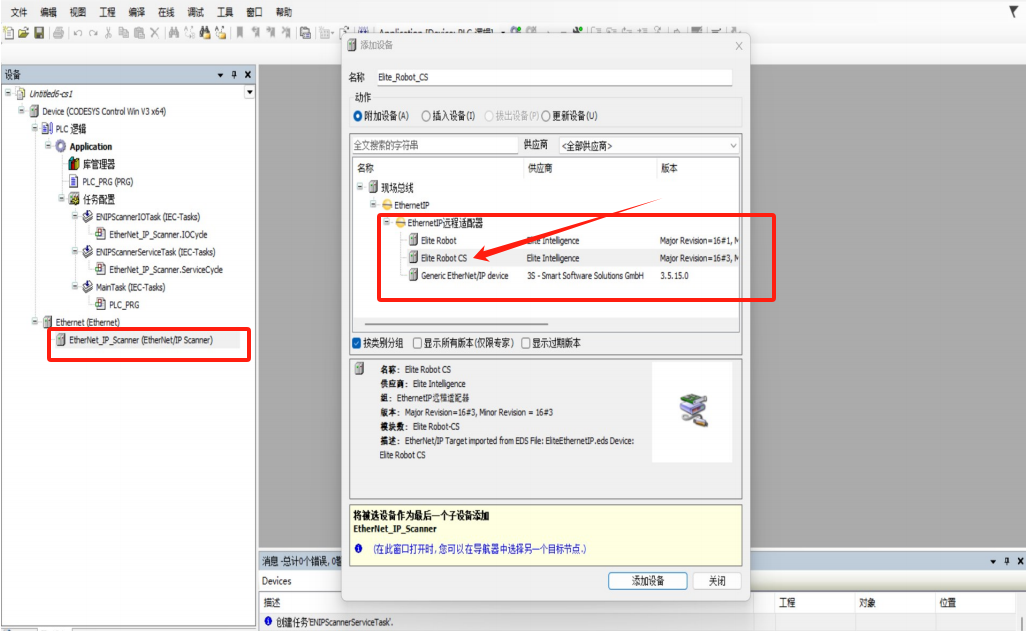The height and width of the screenshot is (631, 1026).
Task: Open the 编译 menu
Action: click(x=136, y=12)
